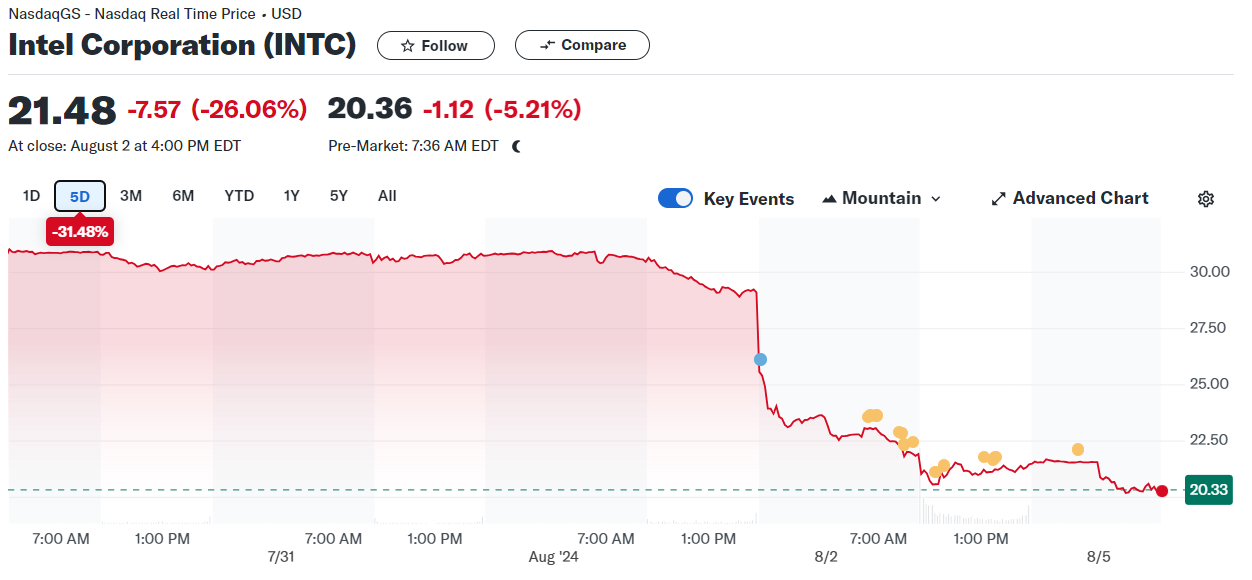Open chart settings gear icon
The height and width of the screenshot is (580, 1252).
coord(1205,198)
